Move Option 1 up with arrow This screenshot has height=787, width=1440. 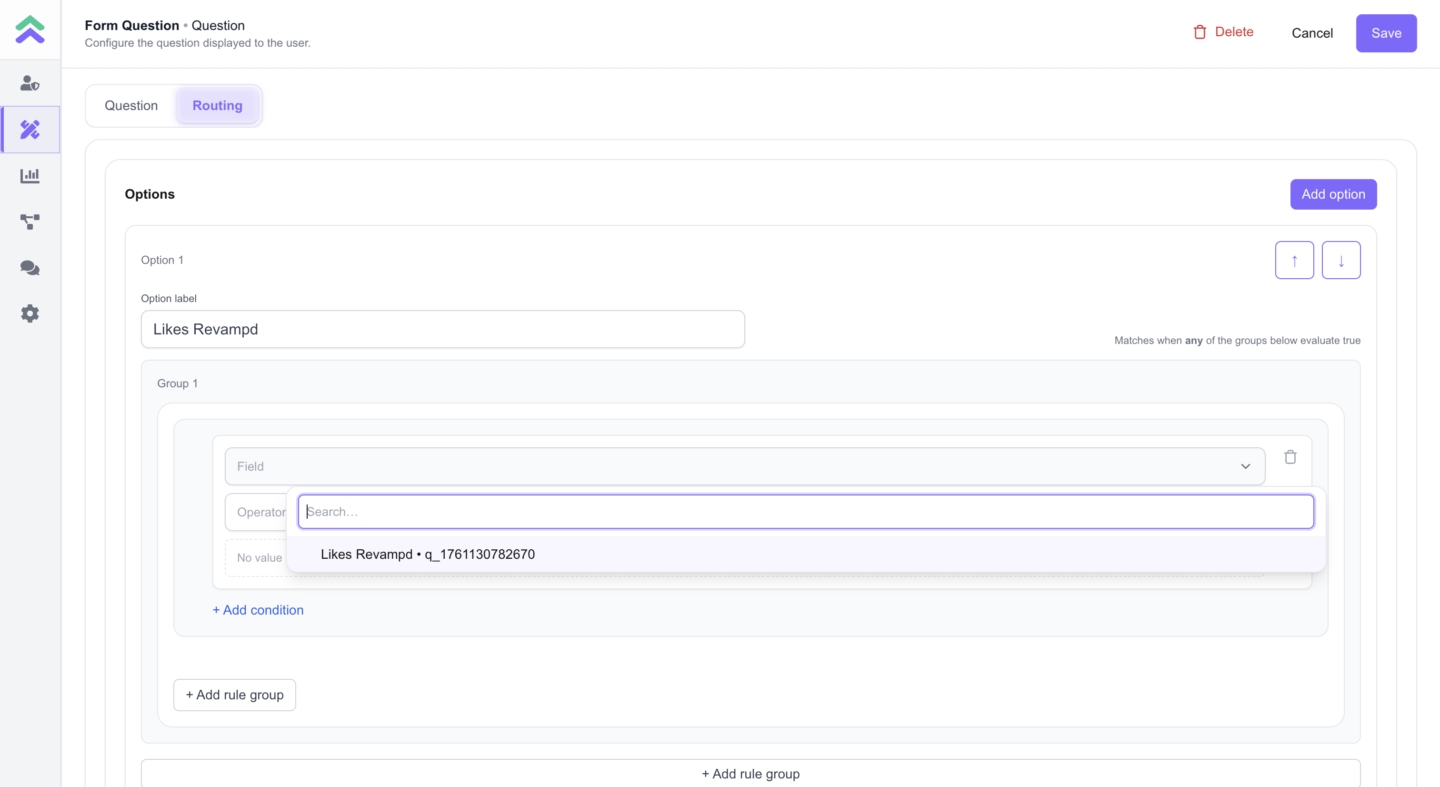pos(1294,260)
